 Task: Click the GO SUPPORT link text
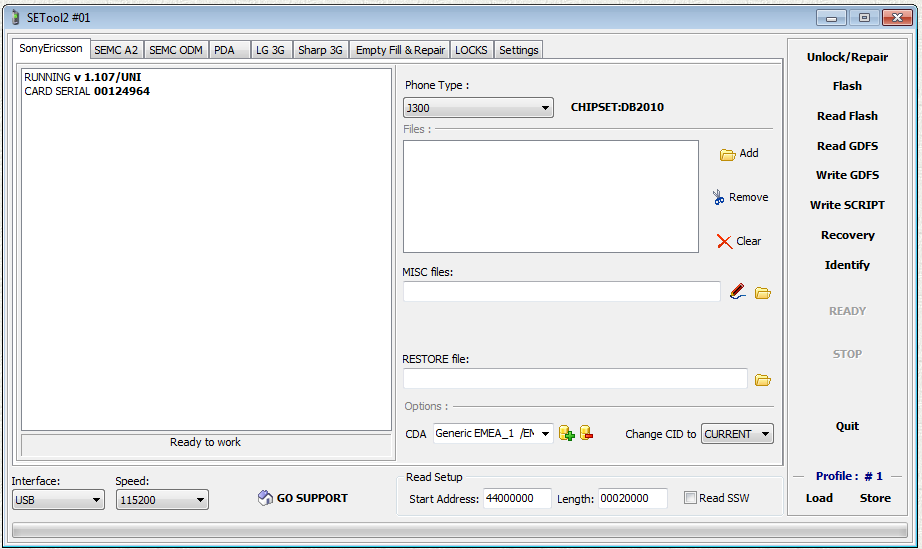pyautogui.click(x=312, y=498)
